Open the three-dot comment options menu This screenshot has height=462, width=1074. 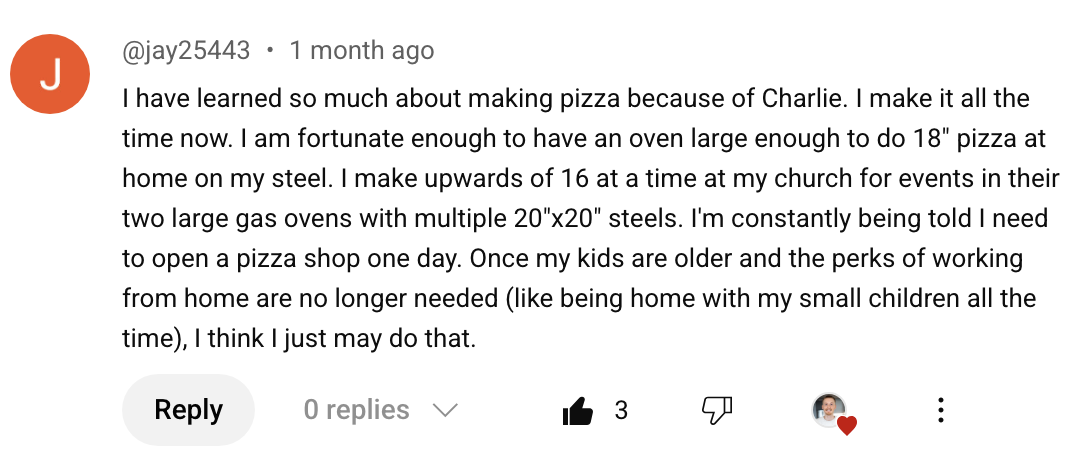940,409
